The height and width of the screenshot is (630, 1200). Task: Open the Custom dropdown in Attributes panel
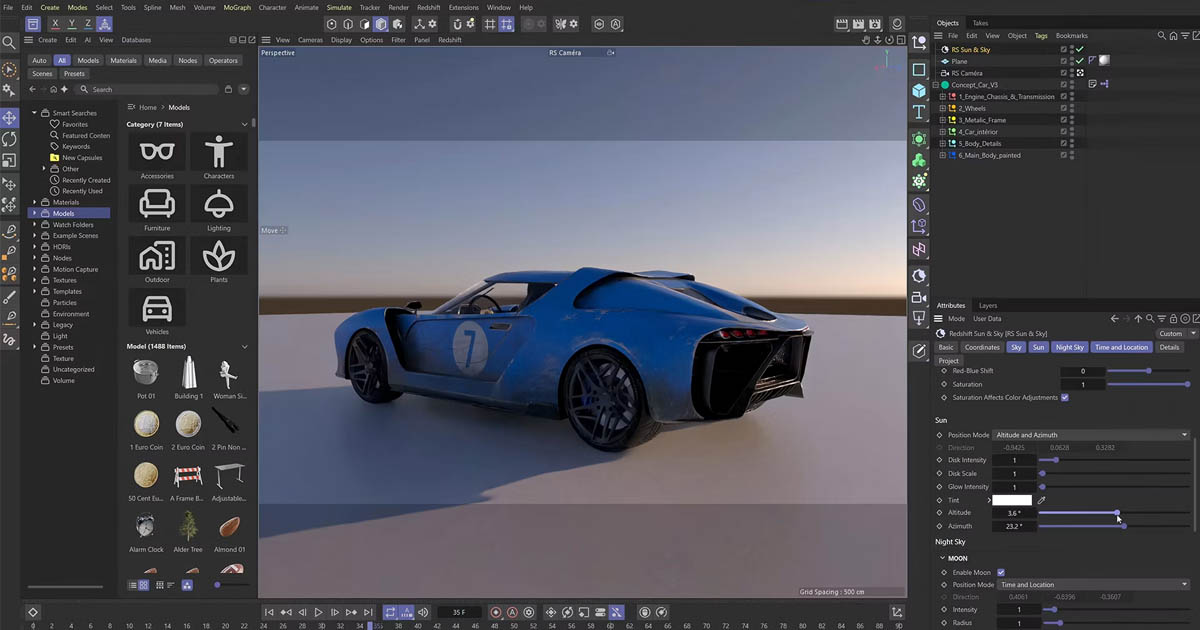click(x=1176, y=333)
